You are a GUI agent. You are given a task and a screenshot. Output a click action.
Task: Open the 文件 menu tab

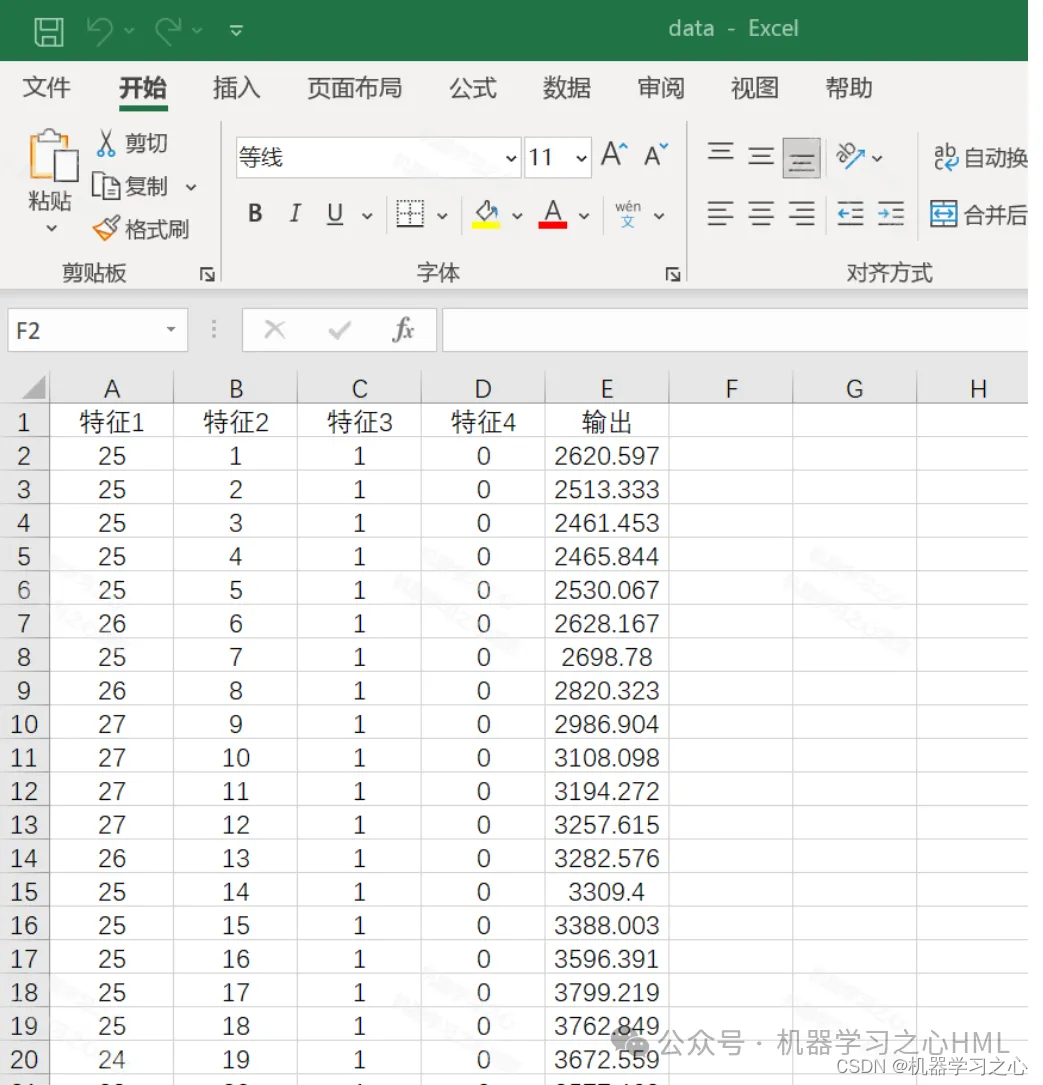[x=47, y=88]
